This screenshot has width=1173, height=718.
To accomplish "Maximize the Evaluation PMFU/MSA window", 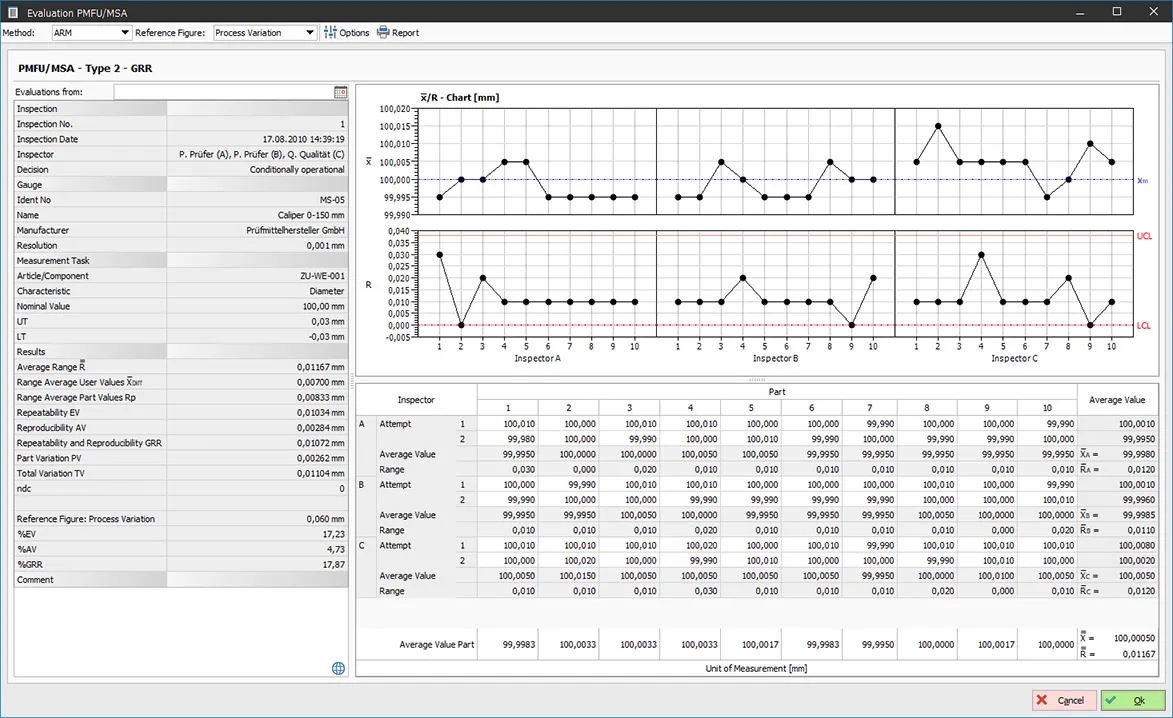I will pos(1117,11).
